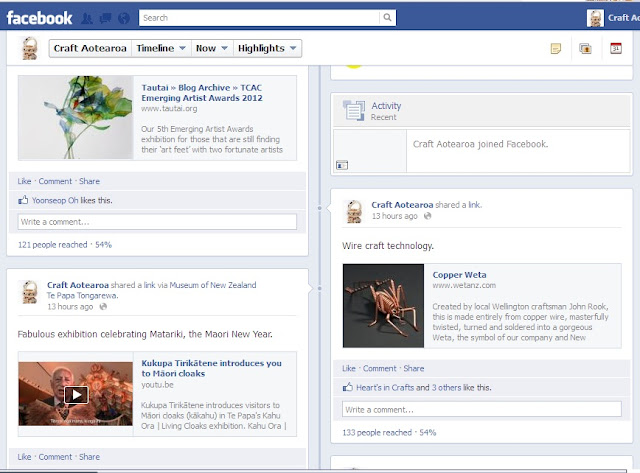Click the yellow note status icon

click(556, 49)
